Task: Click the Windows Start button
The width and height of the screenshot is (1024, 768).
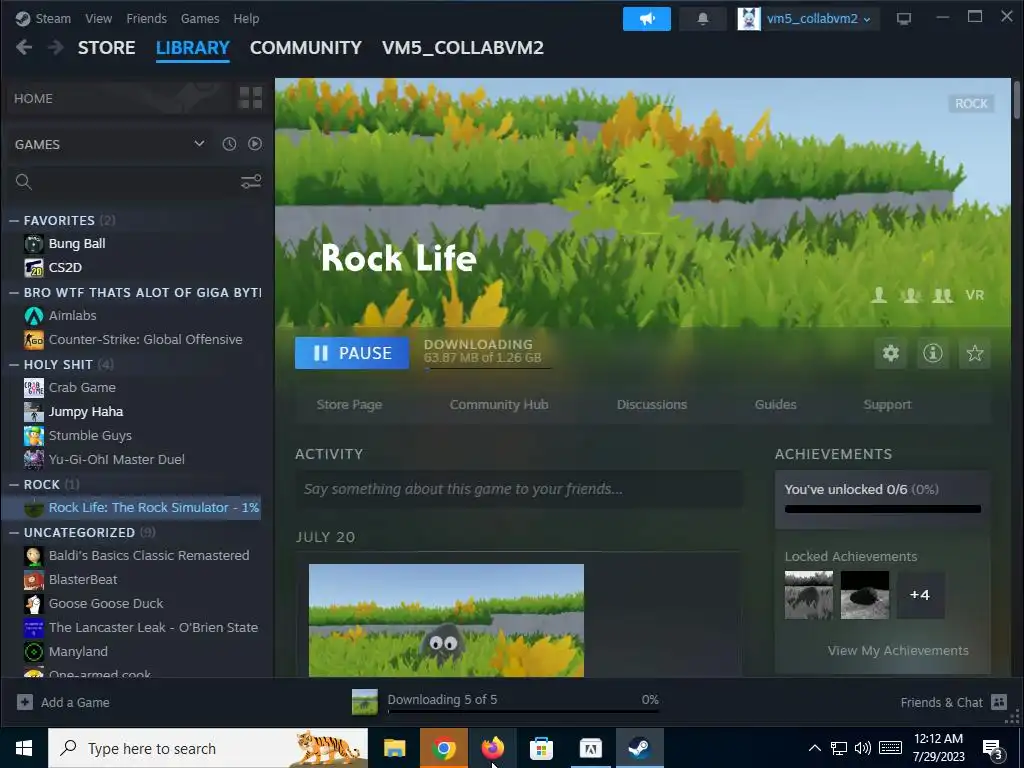Action: tap(24, 748)
